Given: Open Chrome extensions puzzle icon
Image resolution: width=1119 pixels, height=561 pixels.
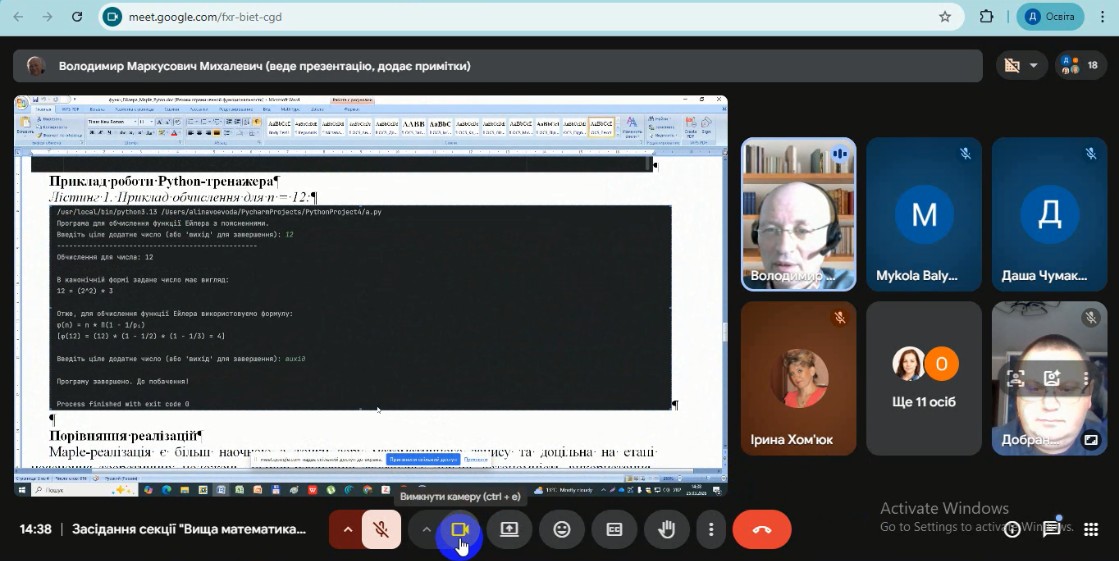Looking at the screenshot, I should point(987,17).
